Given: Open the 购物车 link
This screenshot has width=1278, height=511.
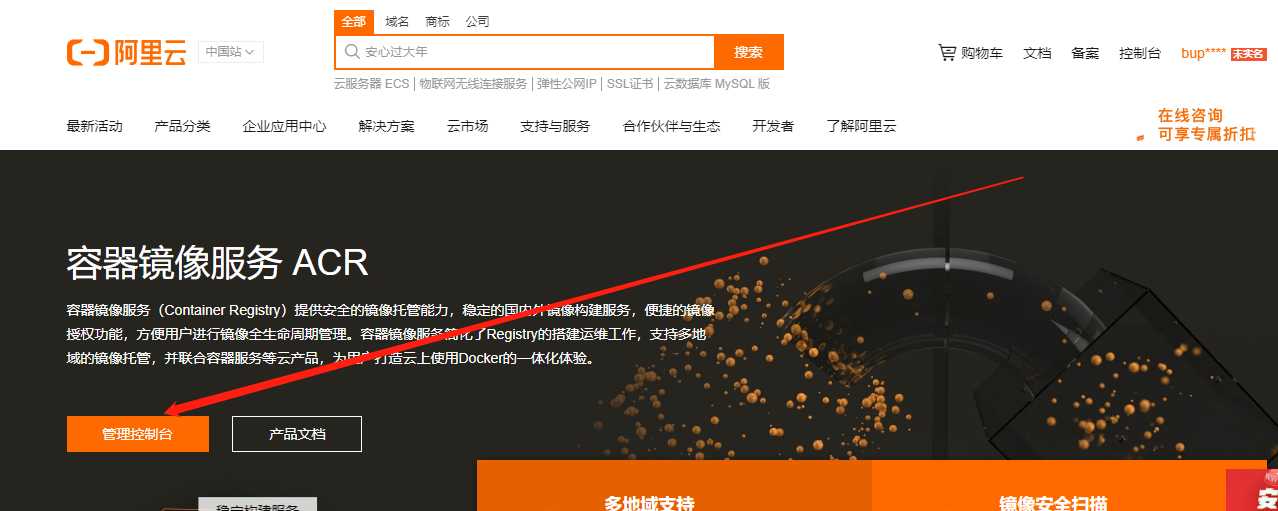Looking at the screenshot, I should pos(982,53).
